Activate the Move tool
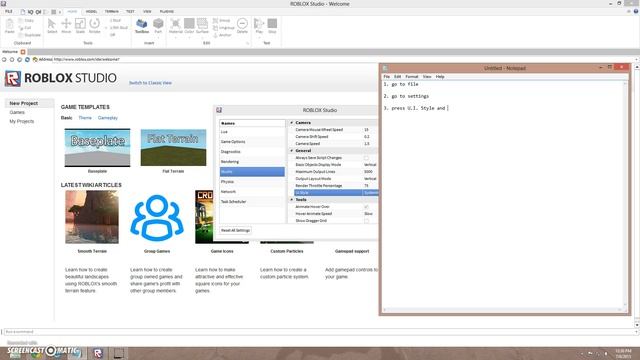640x360 pixels. (66, 26)
